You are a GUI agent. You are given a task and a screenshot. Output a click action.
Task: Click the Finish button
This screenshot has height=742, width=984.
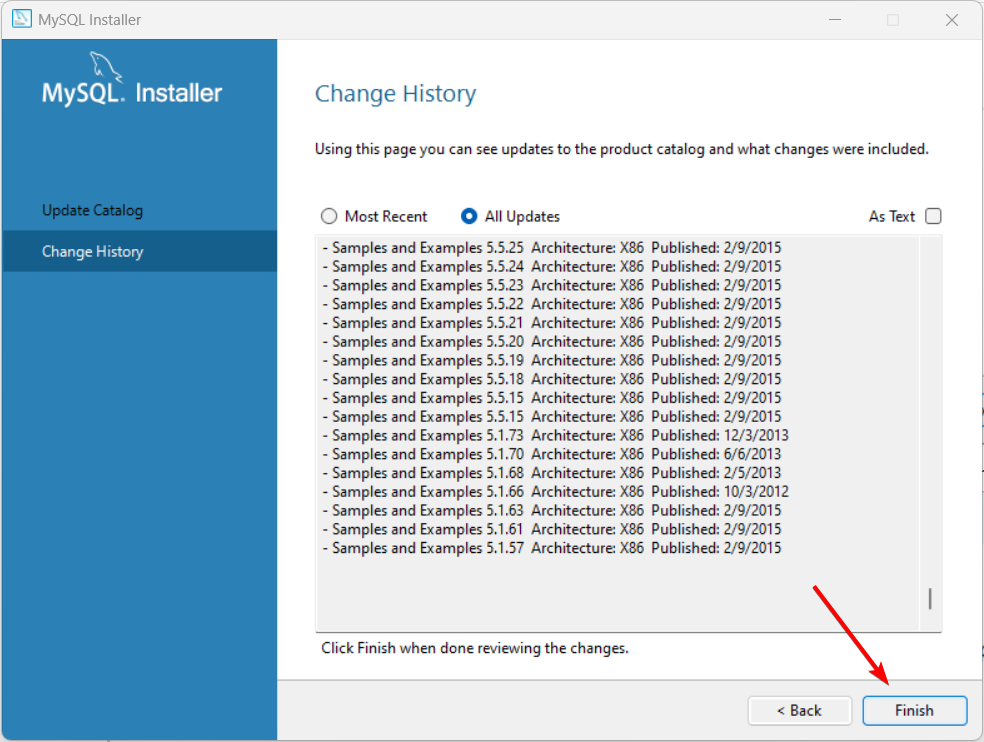click(914, 711)
